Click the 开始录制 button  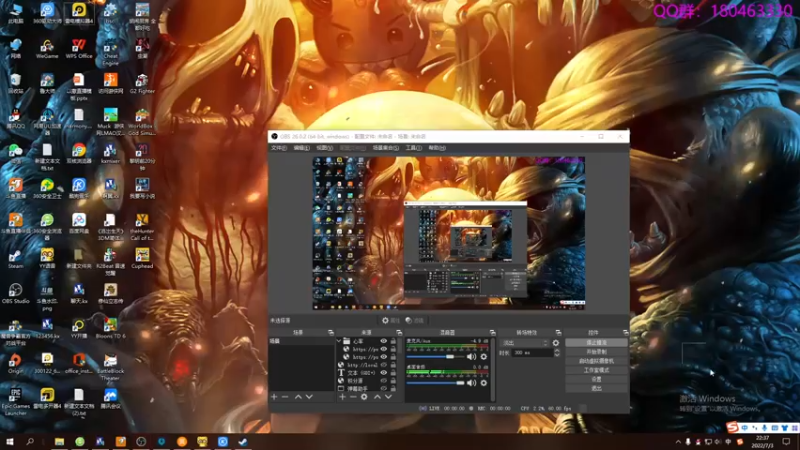tap(596, 352)
